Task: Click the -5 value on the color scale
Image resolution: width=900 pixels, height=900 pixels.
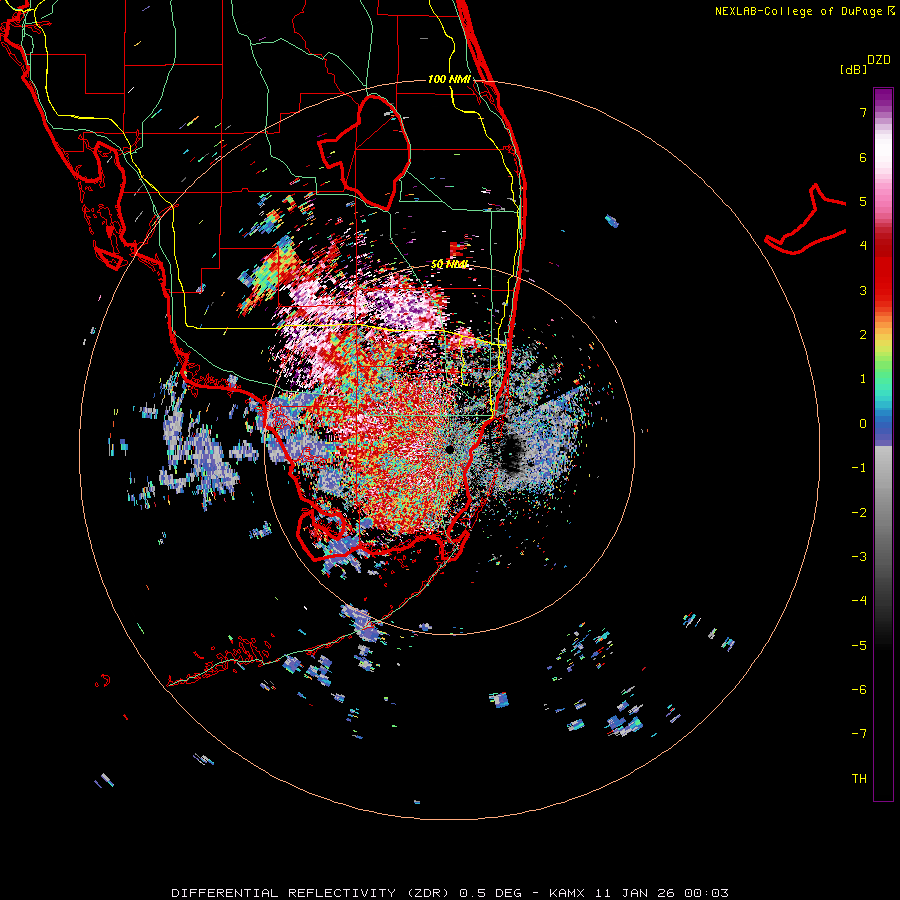Action: (x=859, y=646)
